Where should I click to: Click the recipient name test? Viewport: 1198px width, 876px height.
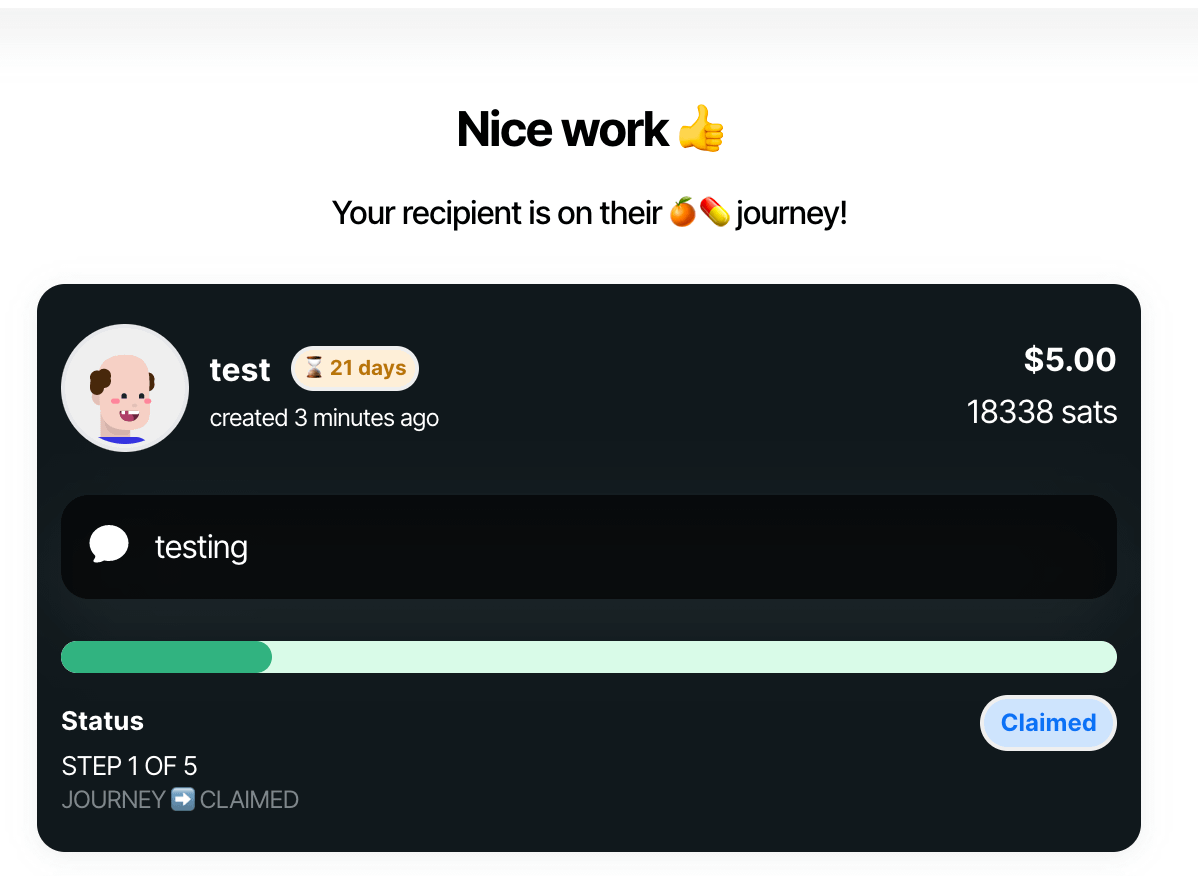click(240, 370)
